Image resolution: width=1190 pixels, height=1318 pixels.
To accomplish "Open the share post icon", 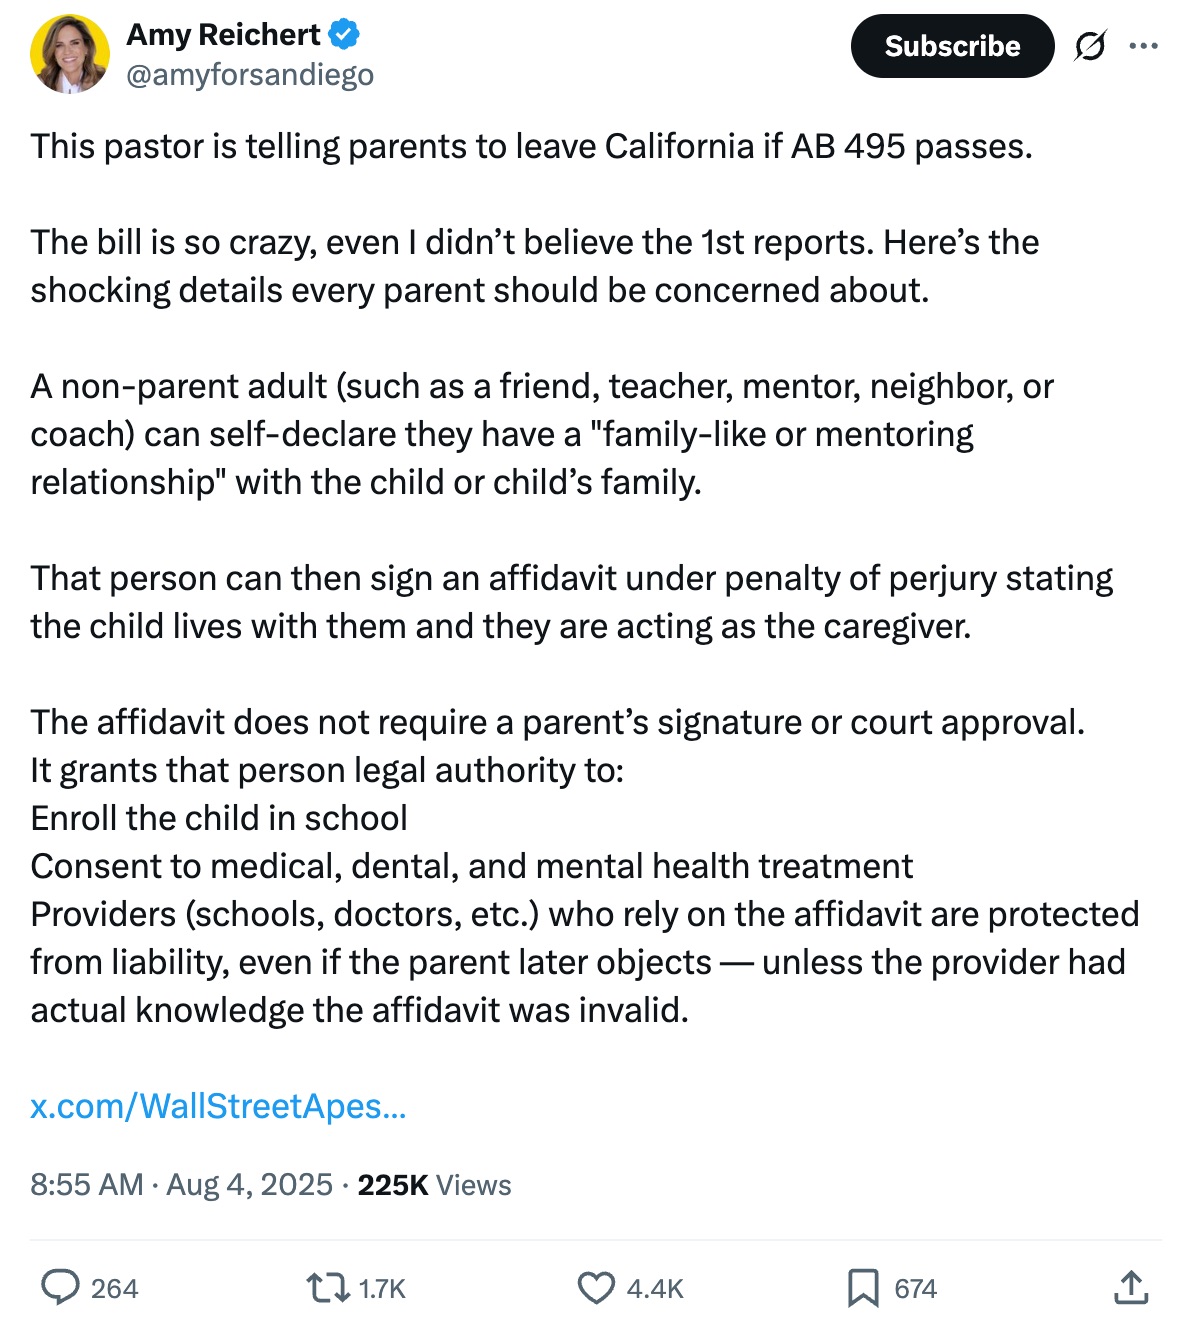I will pos(1131,1287).
